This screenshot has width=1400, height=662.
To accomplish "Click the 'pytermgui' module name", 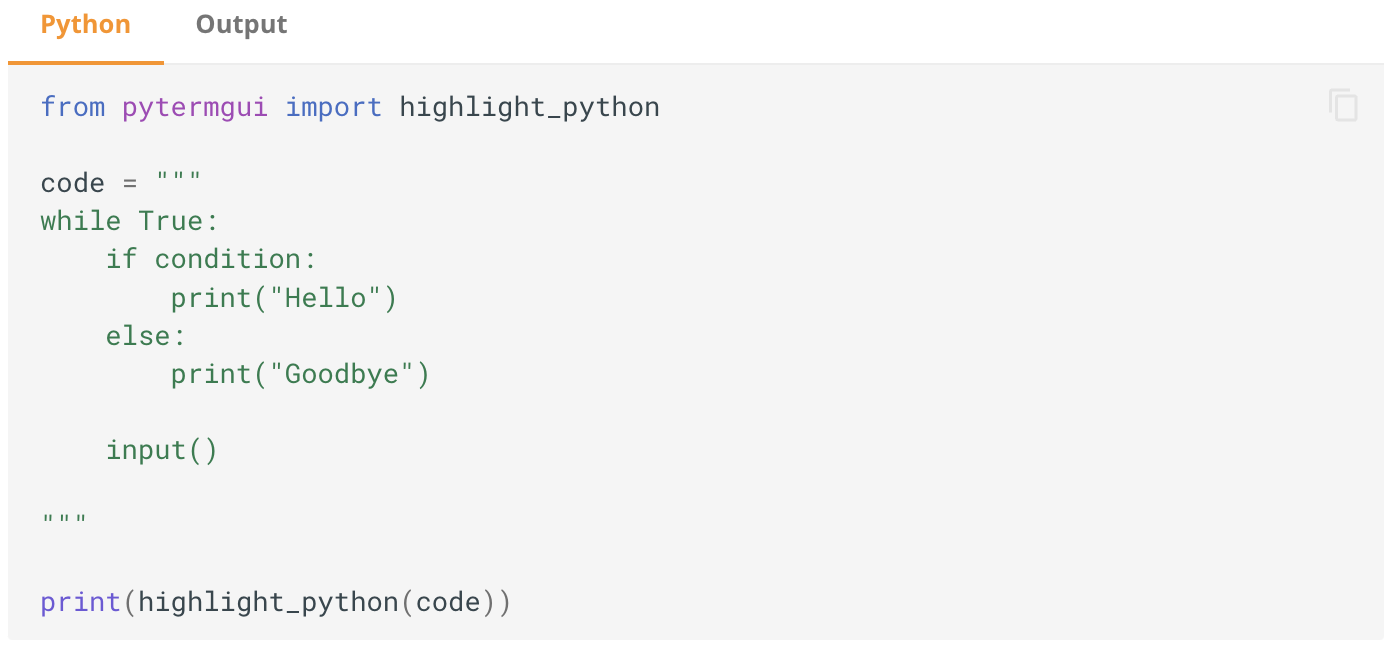I will coord(195,107).
